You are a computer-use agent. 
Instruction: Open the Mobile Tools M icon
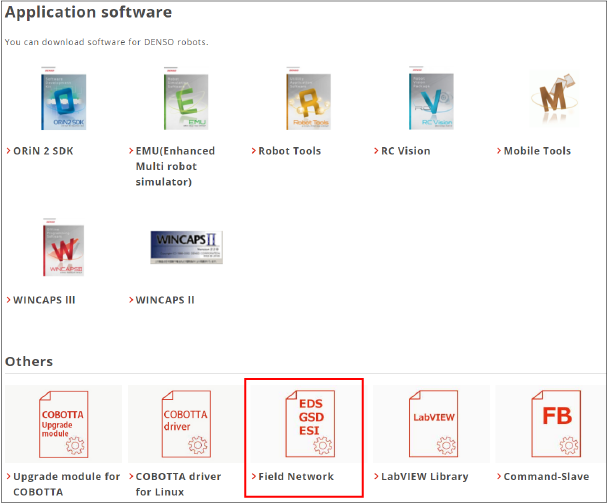553,101
